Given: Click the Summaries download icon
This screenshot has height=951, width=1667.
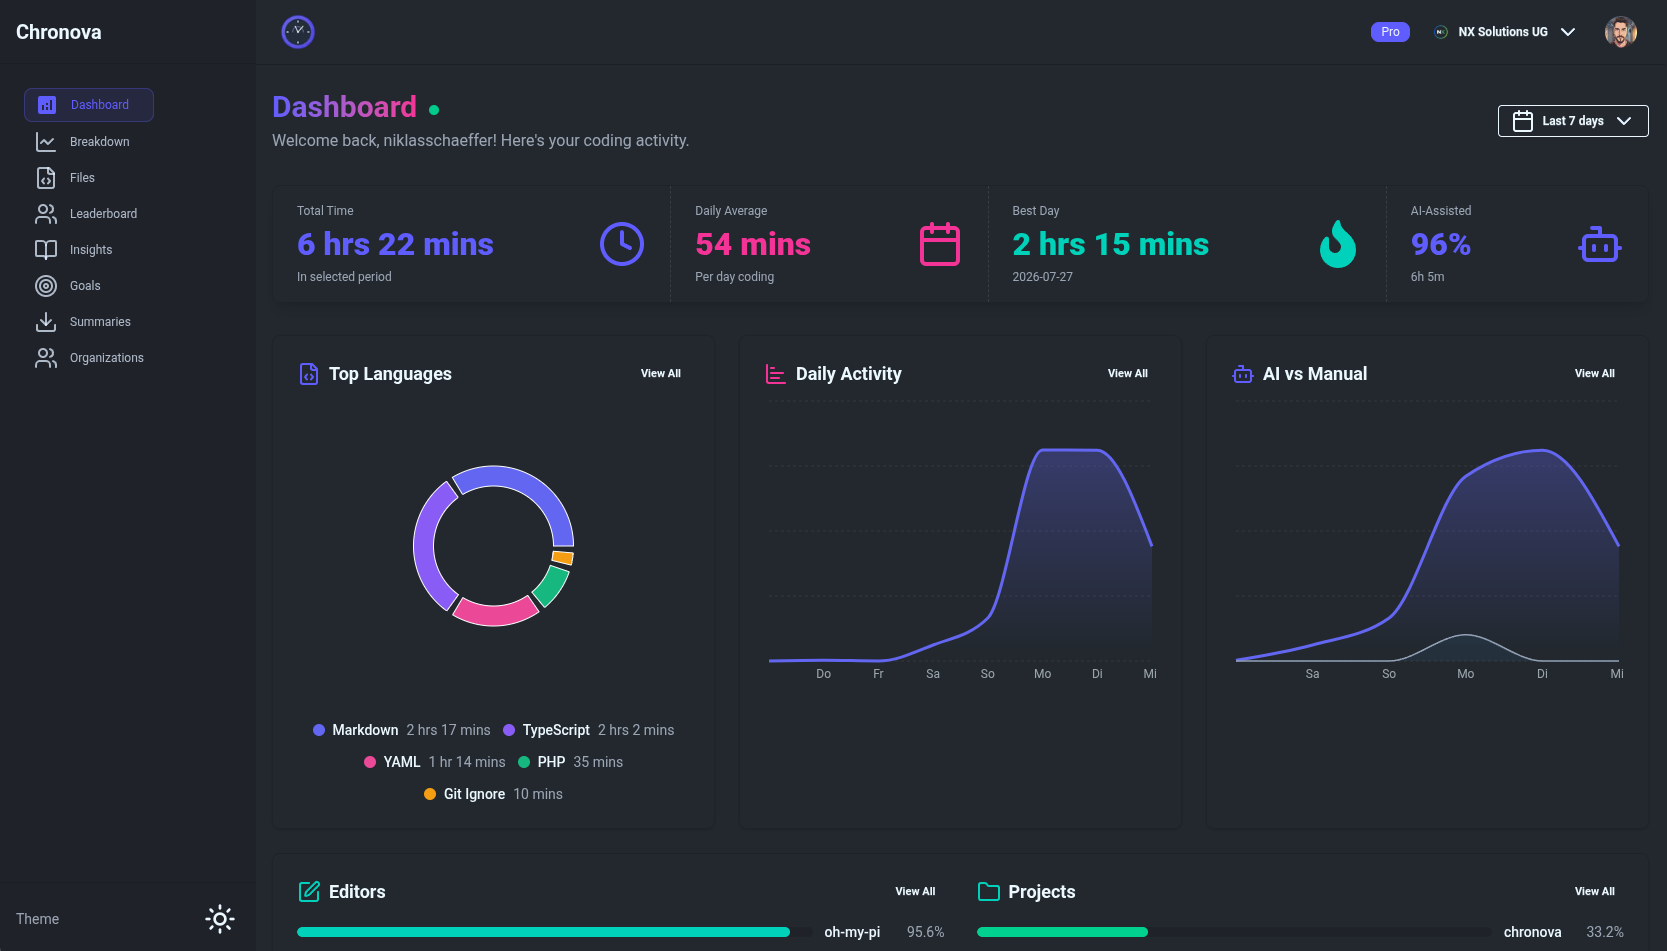Looking at the screenshot, I should point(46,322).
